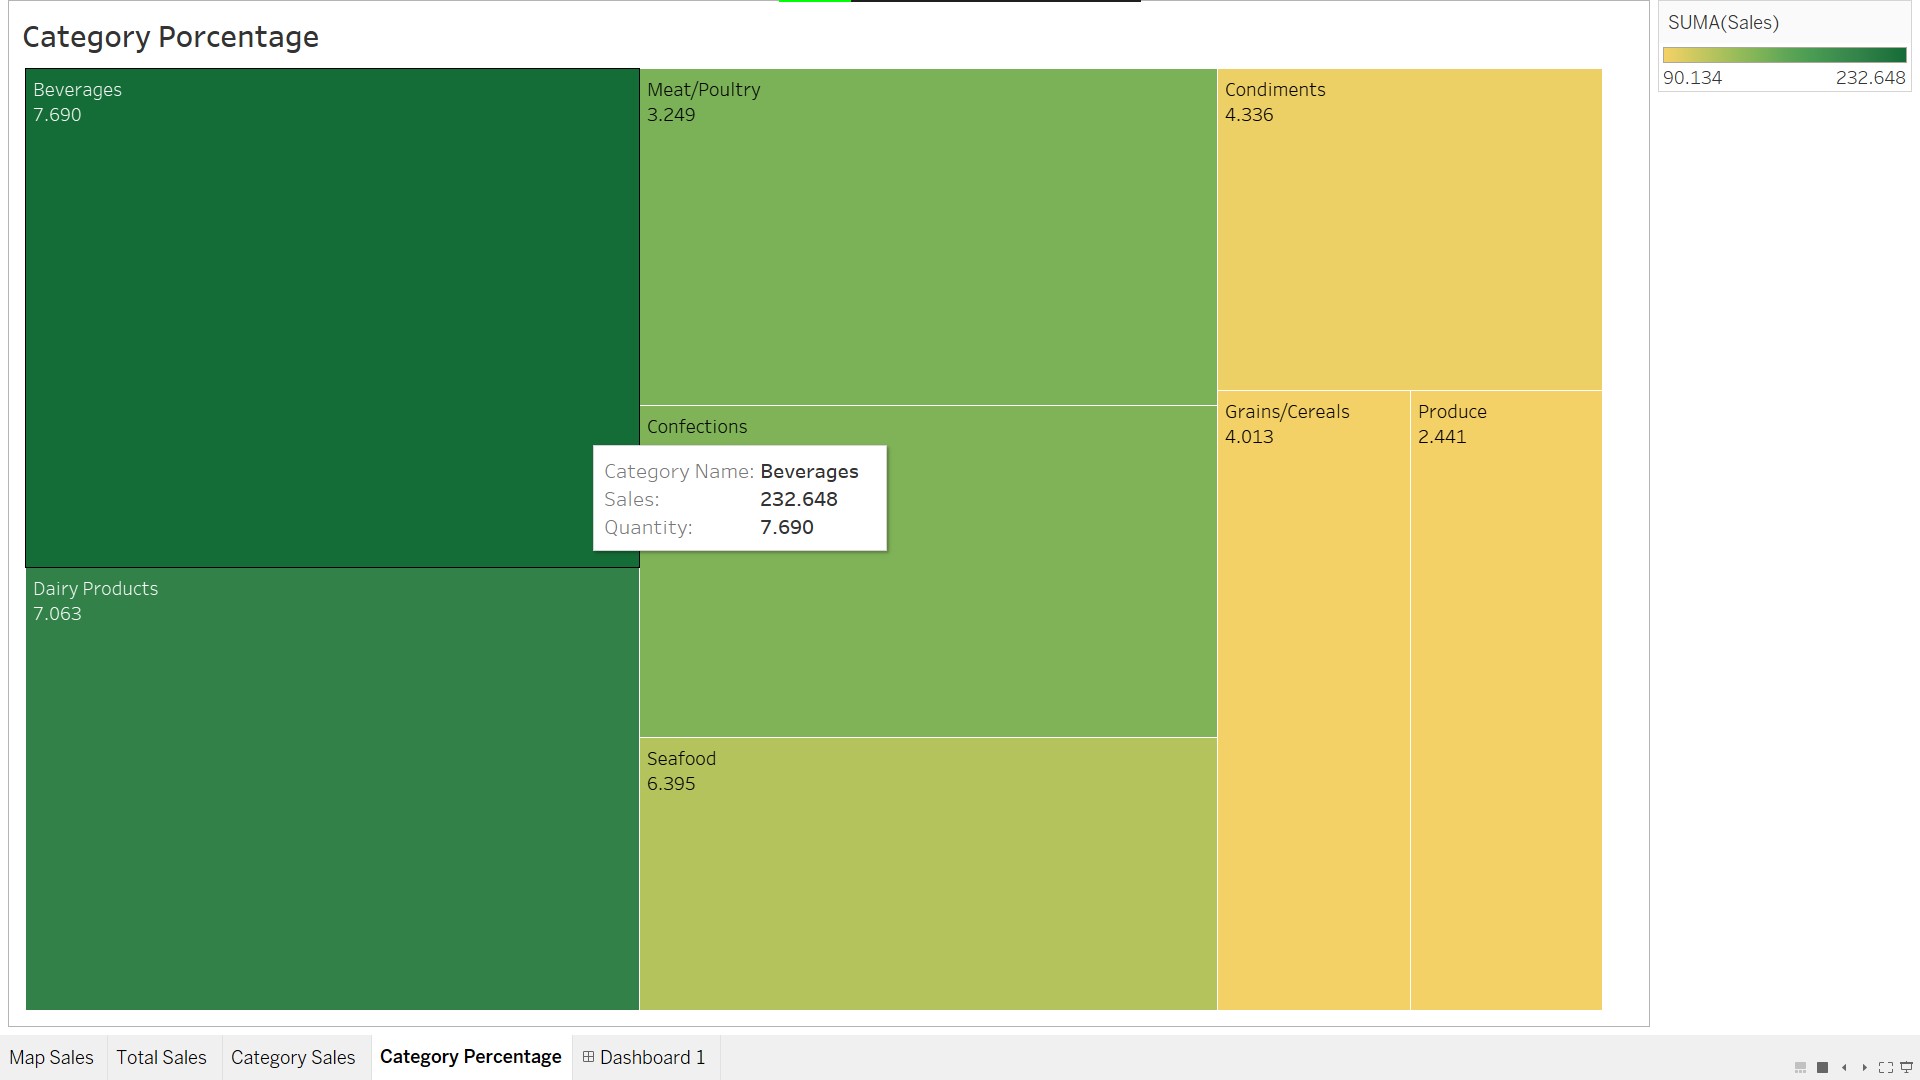Open the Category Sales tab
This screenshot has width=1920, height=1080.
pos(293,1057)
